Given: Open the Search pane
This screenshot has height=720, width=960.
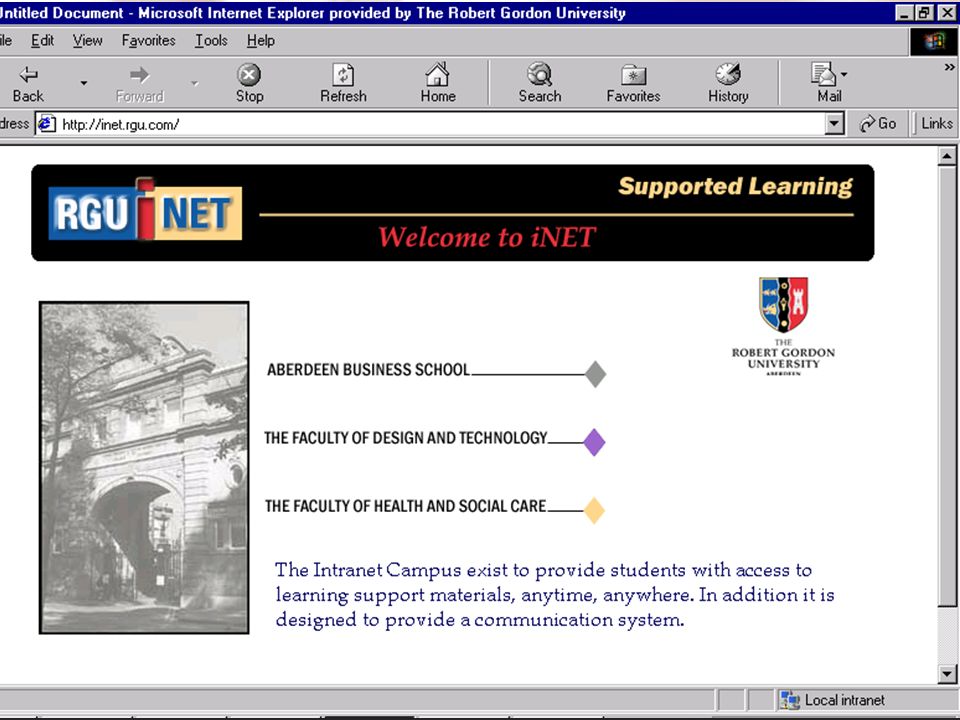Looking at the screenshot, I should pos(540,84).
